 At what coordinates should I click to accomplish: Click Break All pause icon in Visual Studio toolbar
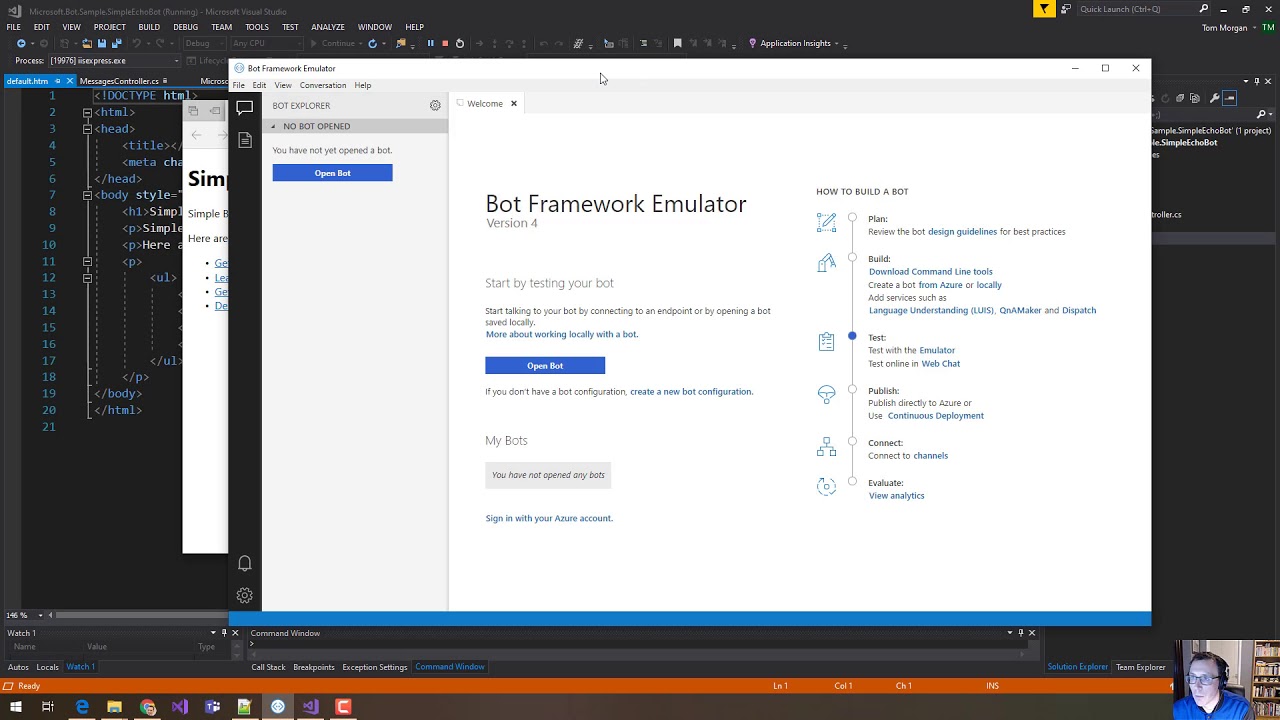(x=430, y=43)
